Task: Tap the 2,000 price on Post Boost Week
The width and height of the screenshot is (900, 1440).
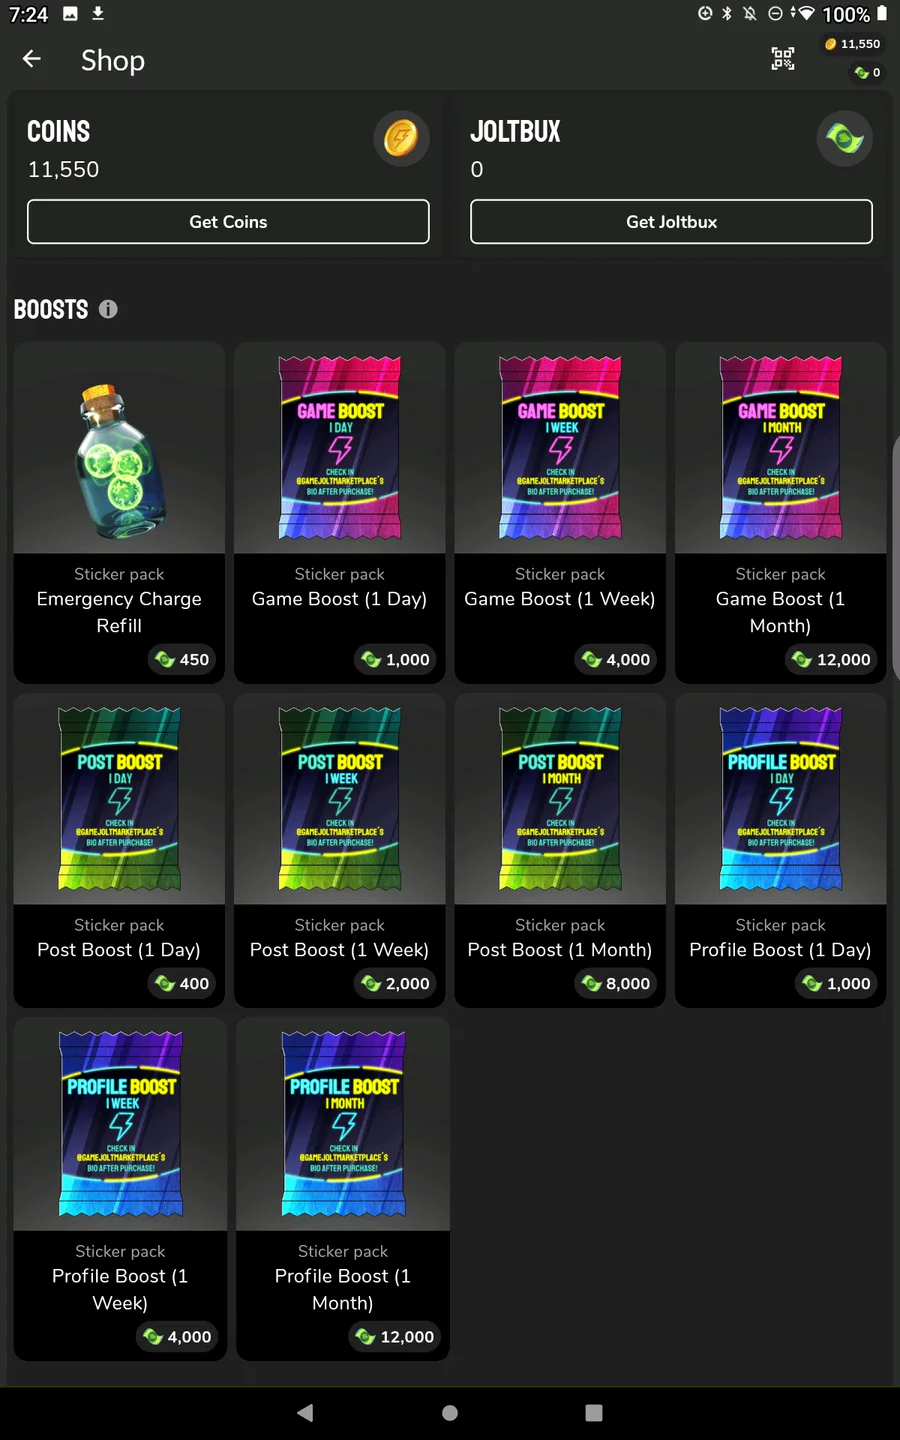Action: pos(396,984)
